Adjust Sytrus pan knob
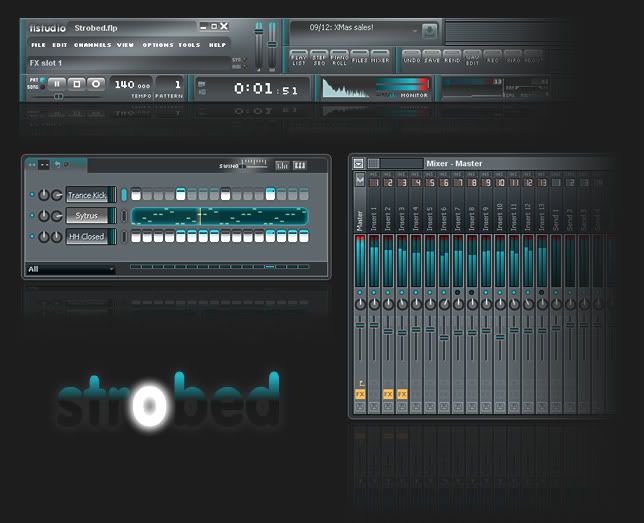 (44, 216)
